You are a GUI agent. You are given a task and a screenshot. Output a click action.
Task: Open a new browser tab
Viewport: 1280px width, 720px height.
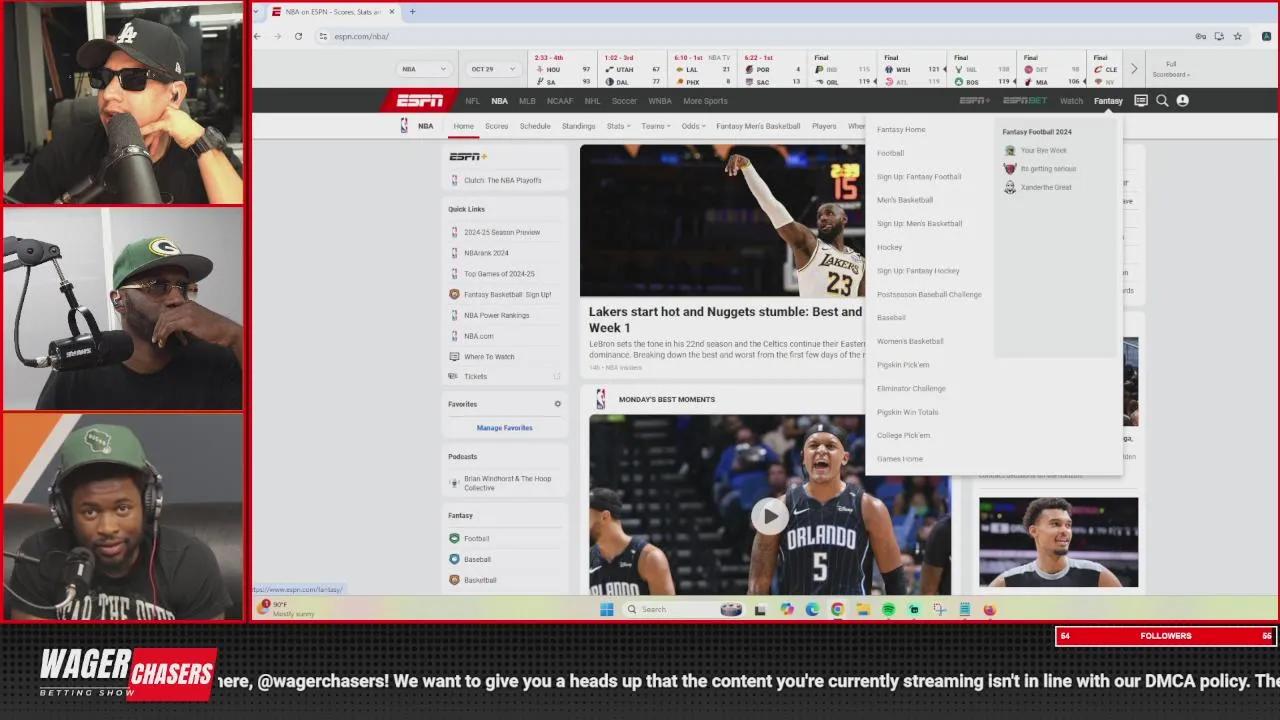tap(412, 12)
